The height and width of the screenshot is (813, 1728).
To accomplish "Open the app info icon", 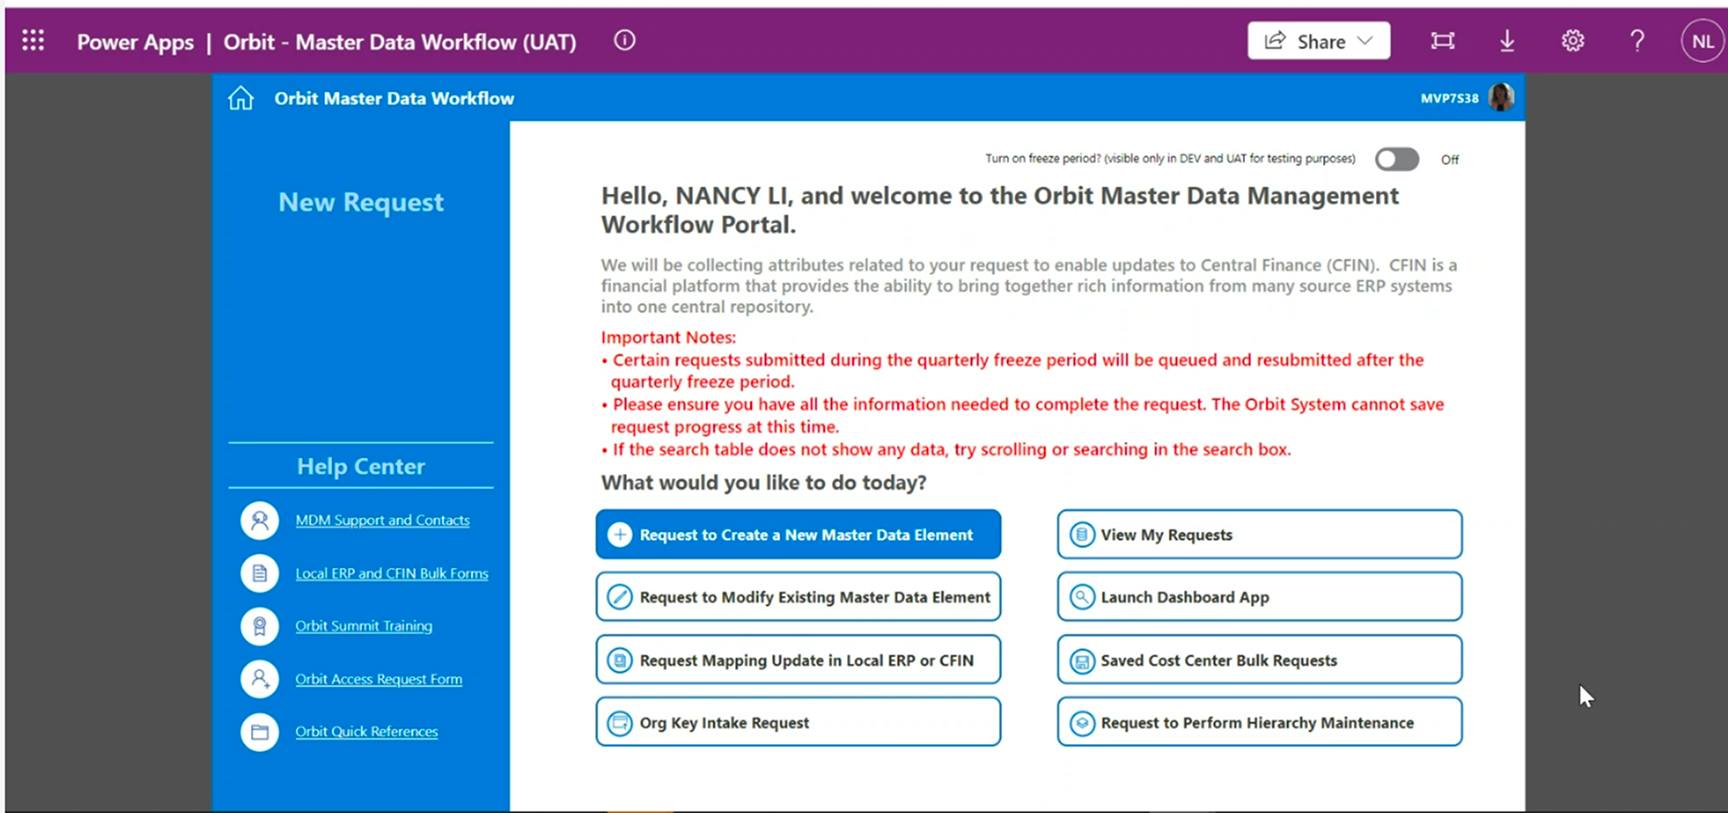I will [x=624, y=40].
